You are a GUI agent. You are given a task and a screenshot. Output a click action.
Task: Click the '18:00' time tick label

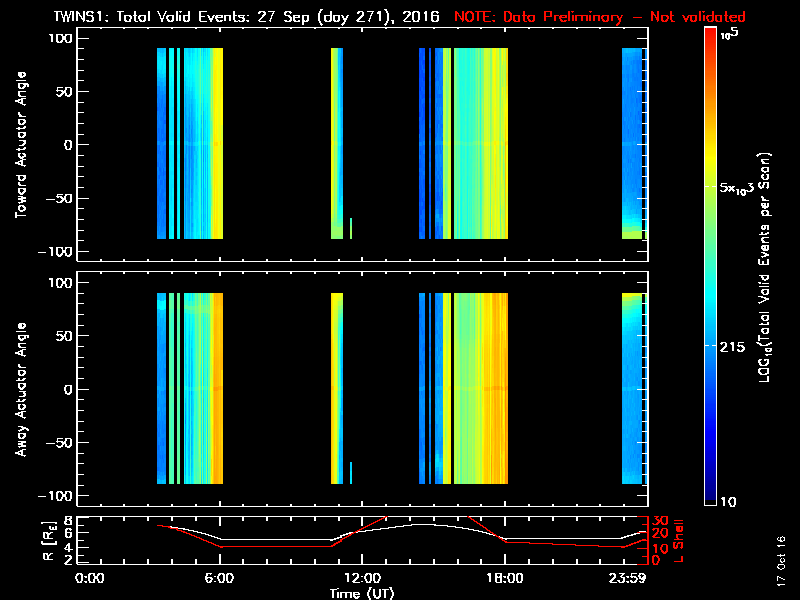pyautogui.click(x=505, y=579)
